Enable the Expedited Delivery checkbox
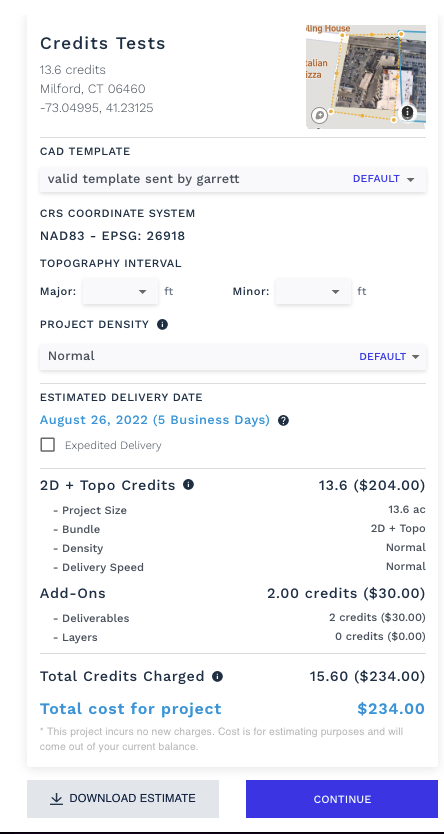The width and height of the screenshot is (444, 834). coord(48,445)
